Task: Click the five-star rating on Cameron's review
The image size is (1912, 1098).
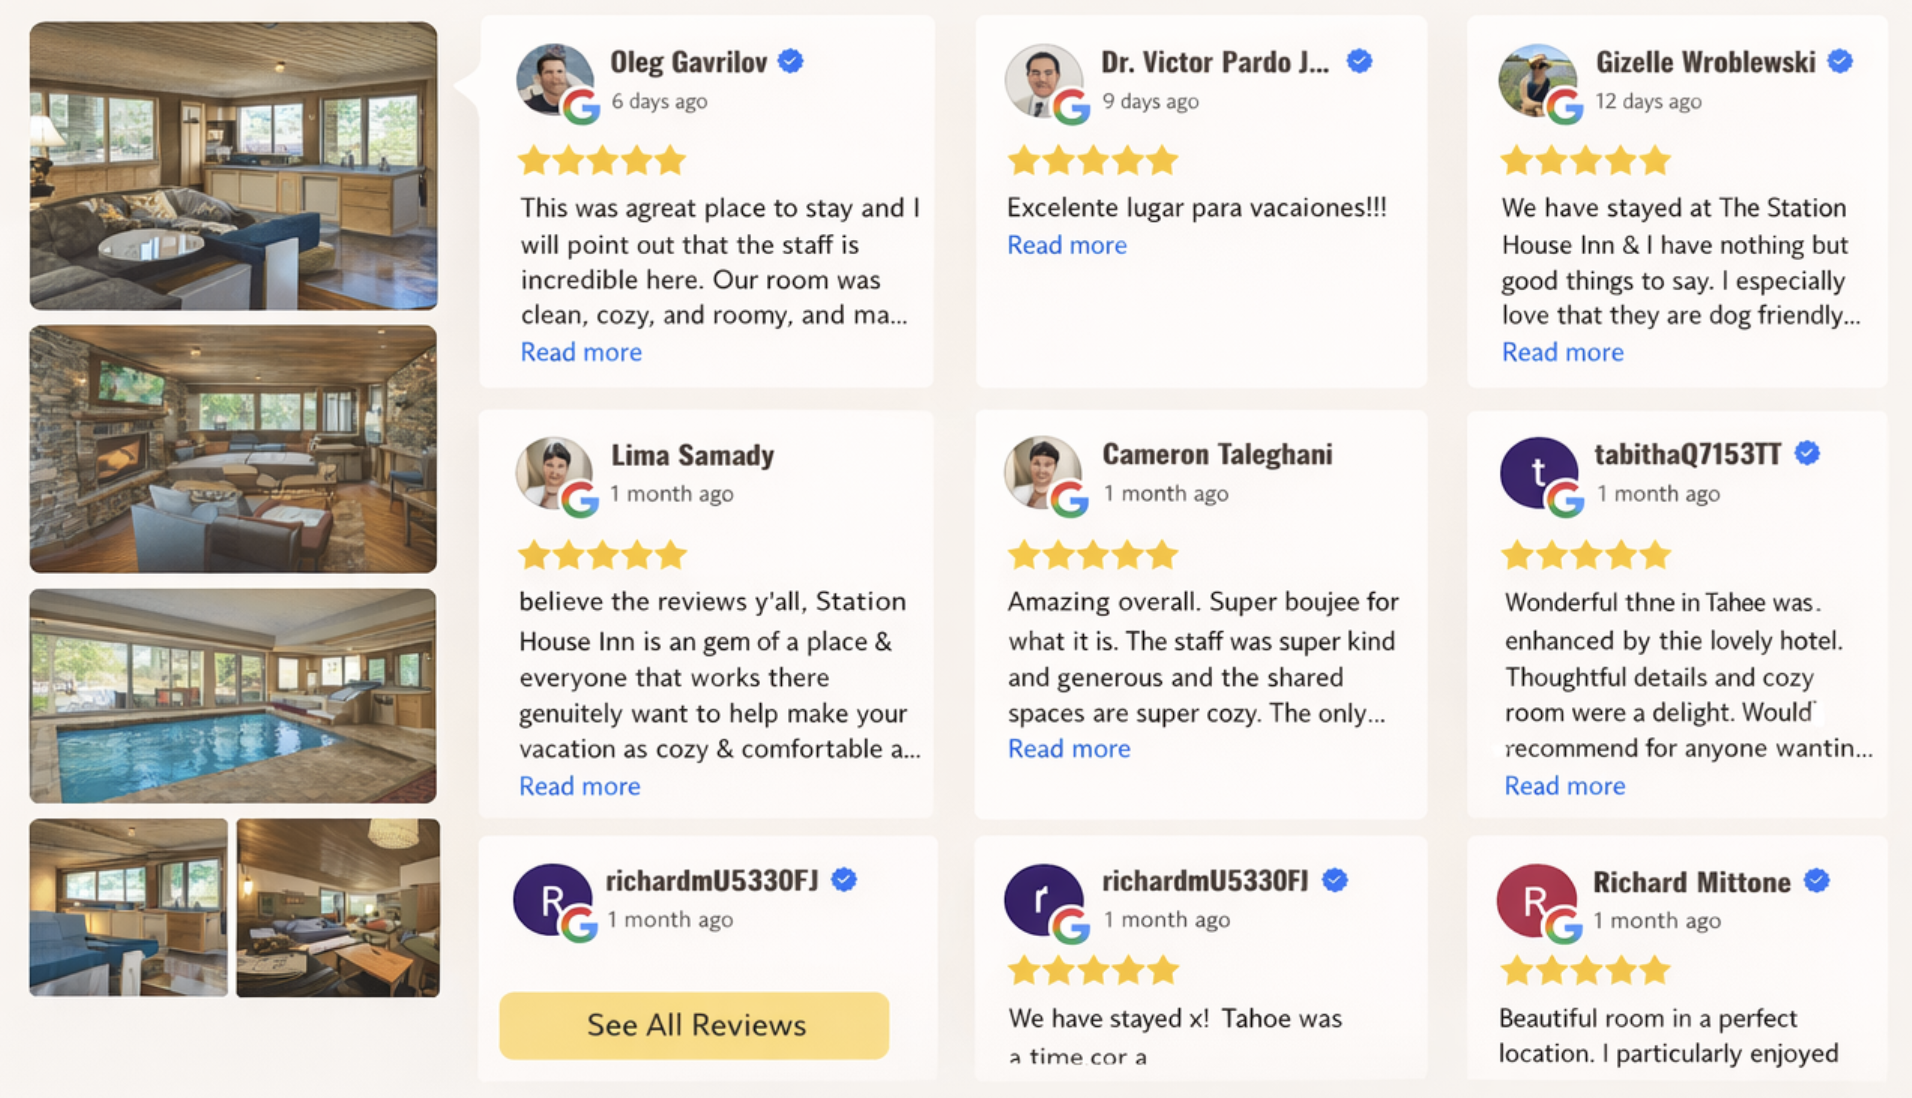Action: tap(1092, 555)
